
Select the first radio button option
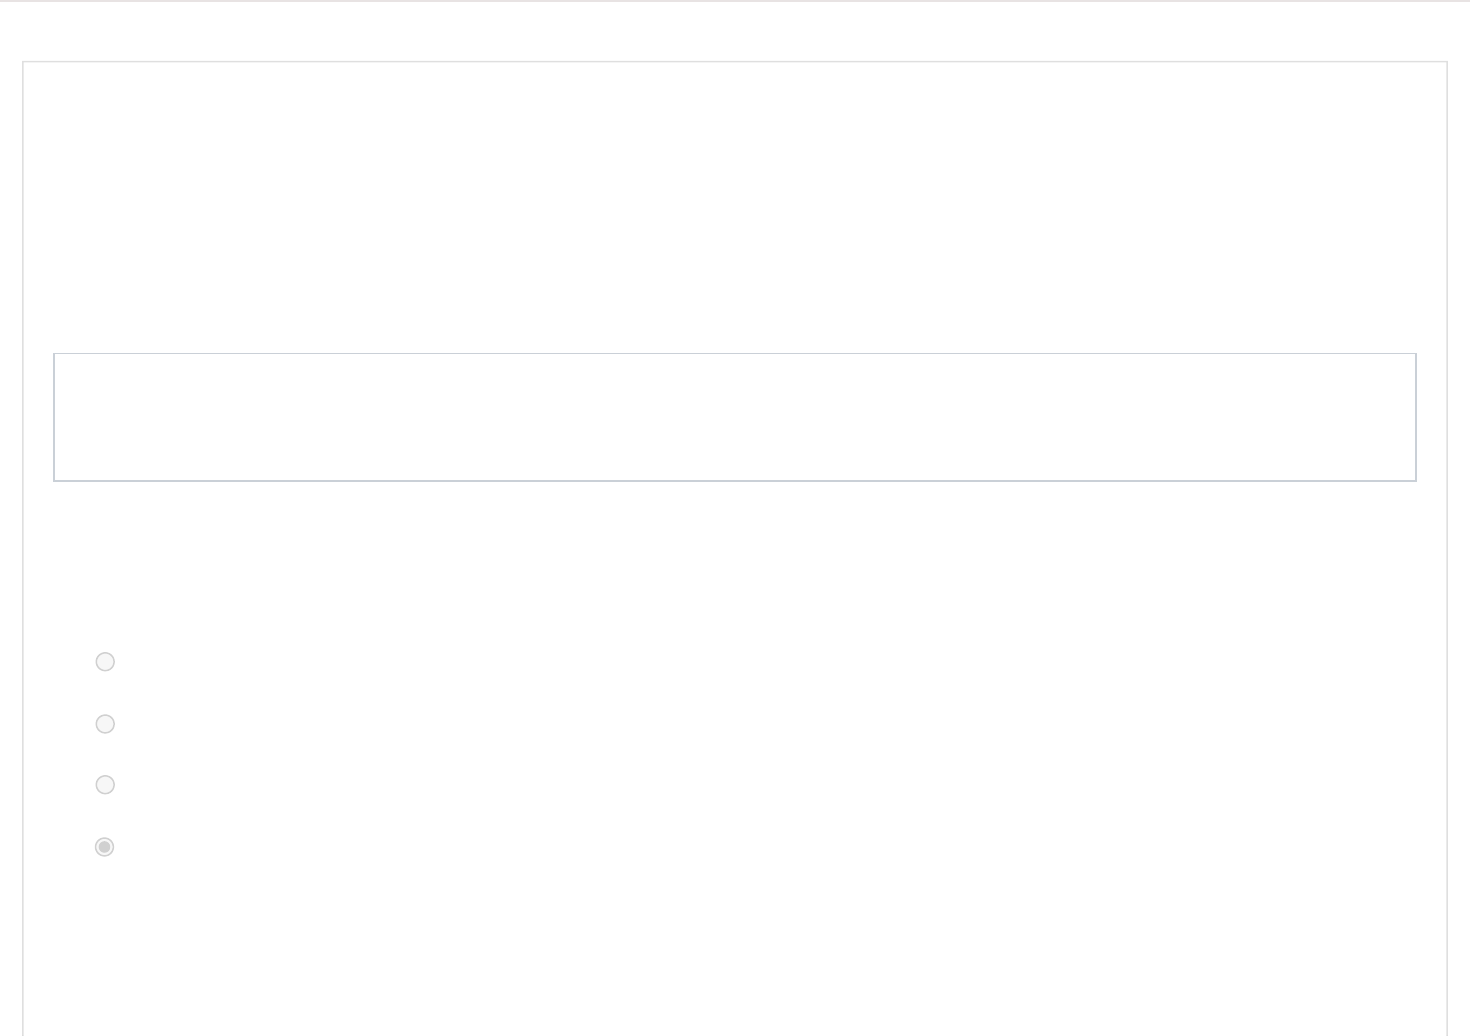click(105, 662)
